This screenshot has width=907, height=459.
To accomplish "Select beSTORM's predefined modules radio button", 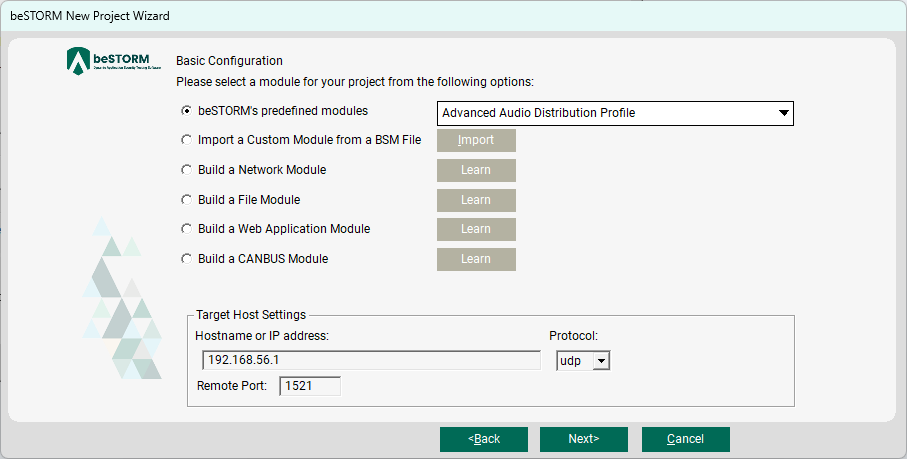I will click(186, 111).
